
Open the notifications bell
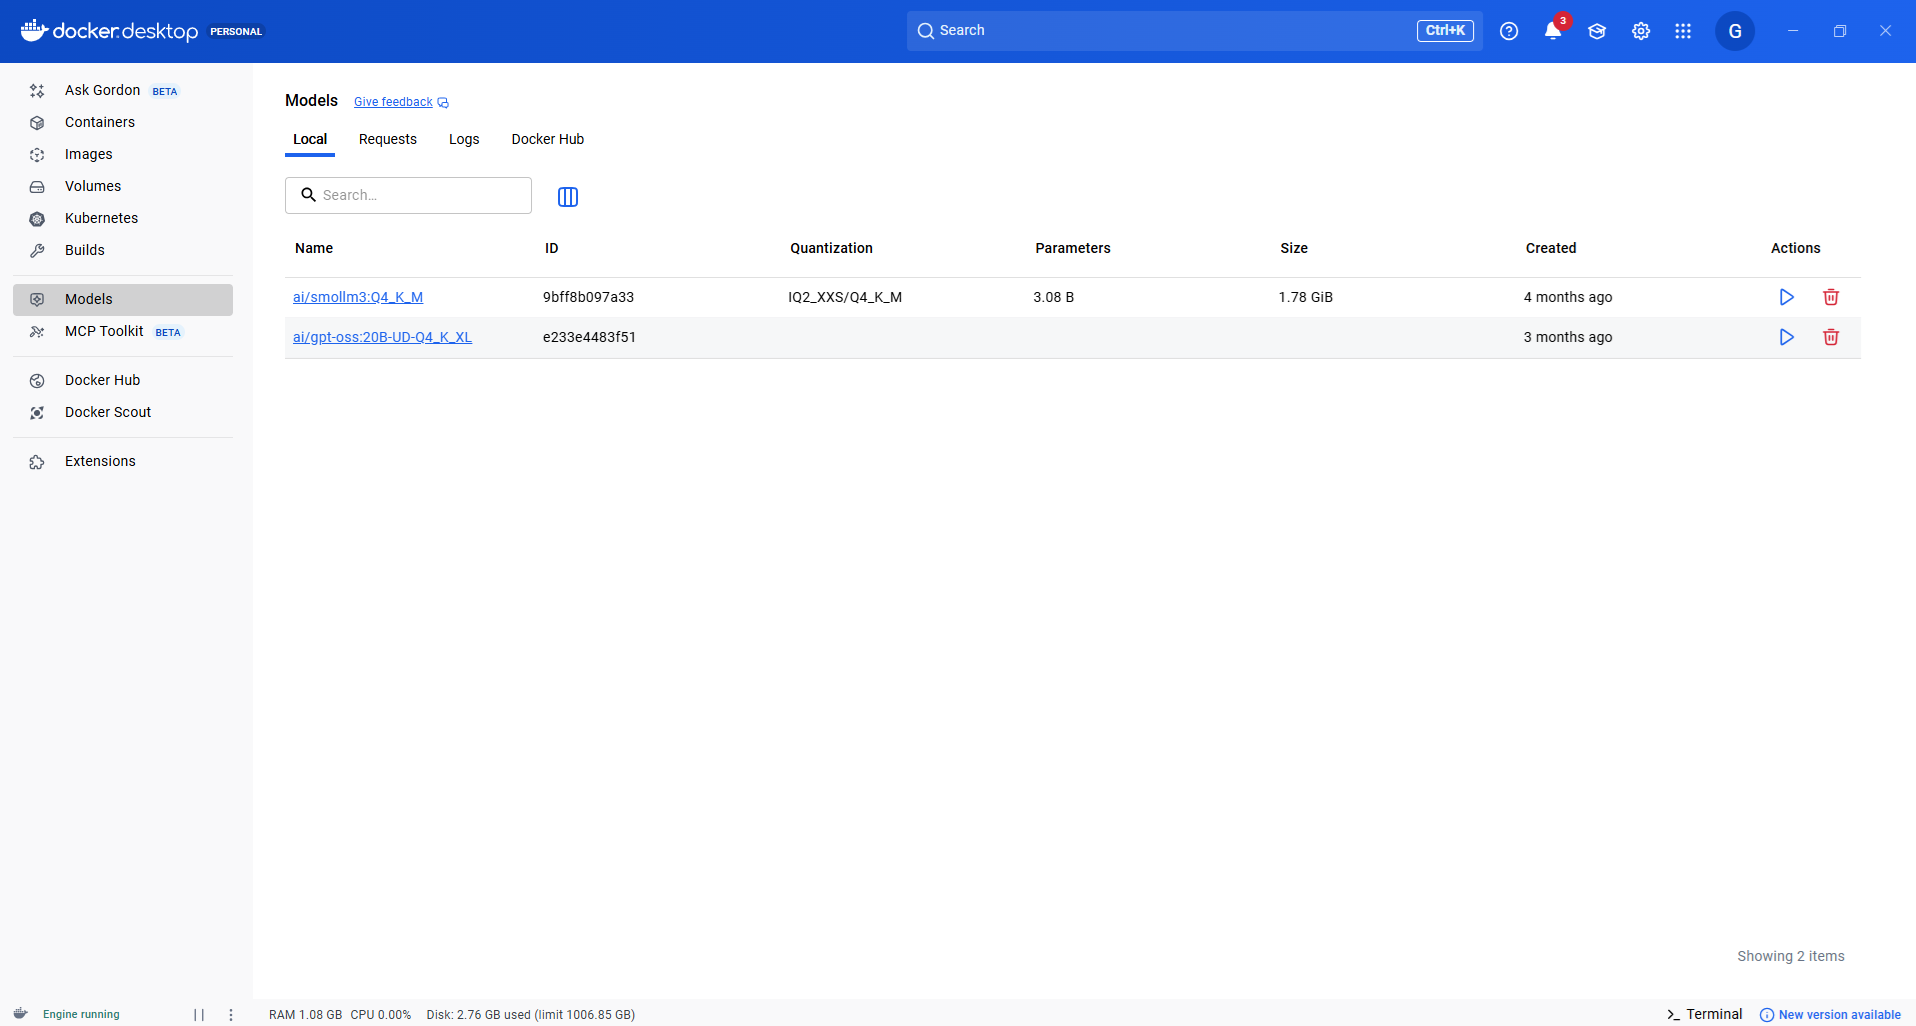[1553, 31]
